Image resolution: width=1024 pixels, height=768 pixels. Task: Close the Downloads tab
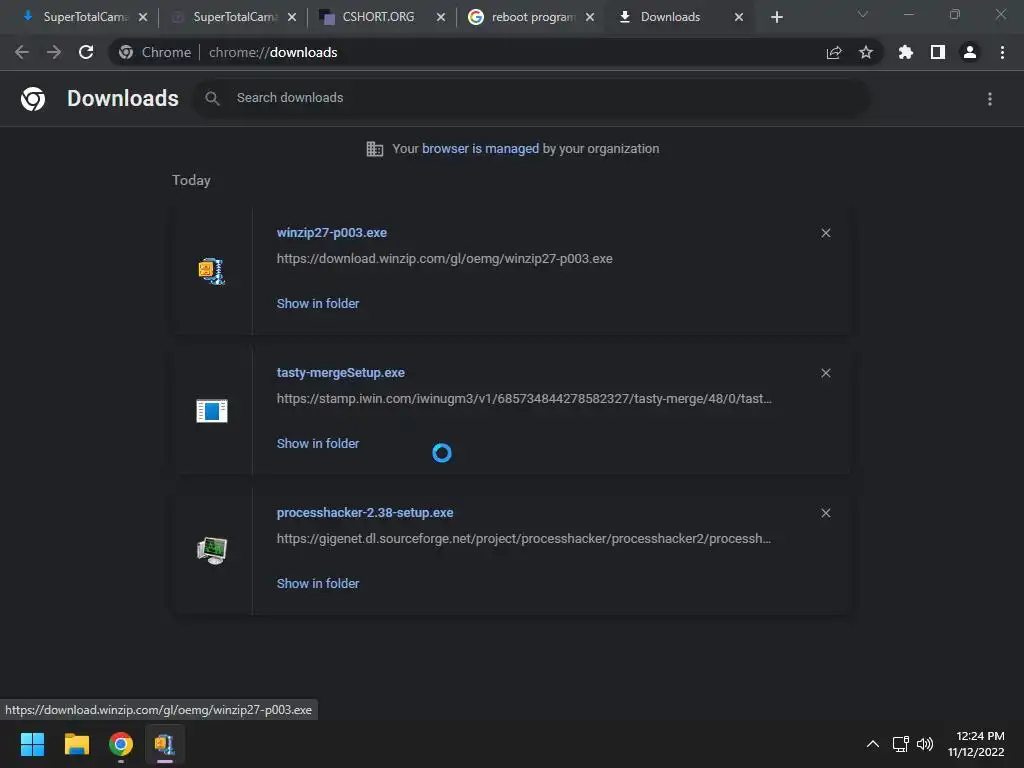tap(739, 17)
